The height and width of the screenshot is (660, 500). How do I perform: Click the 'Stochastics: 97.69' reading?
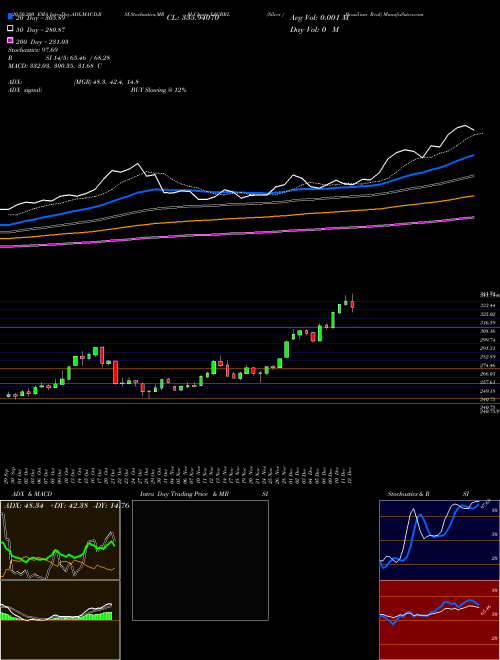33,50
